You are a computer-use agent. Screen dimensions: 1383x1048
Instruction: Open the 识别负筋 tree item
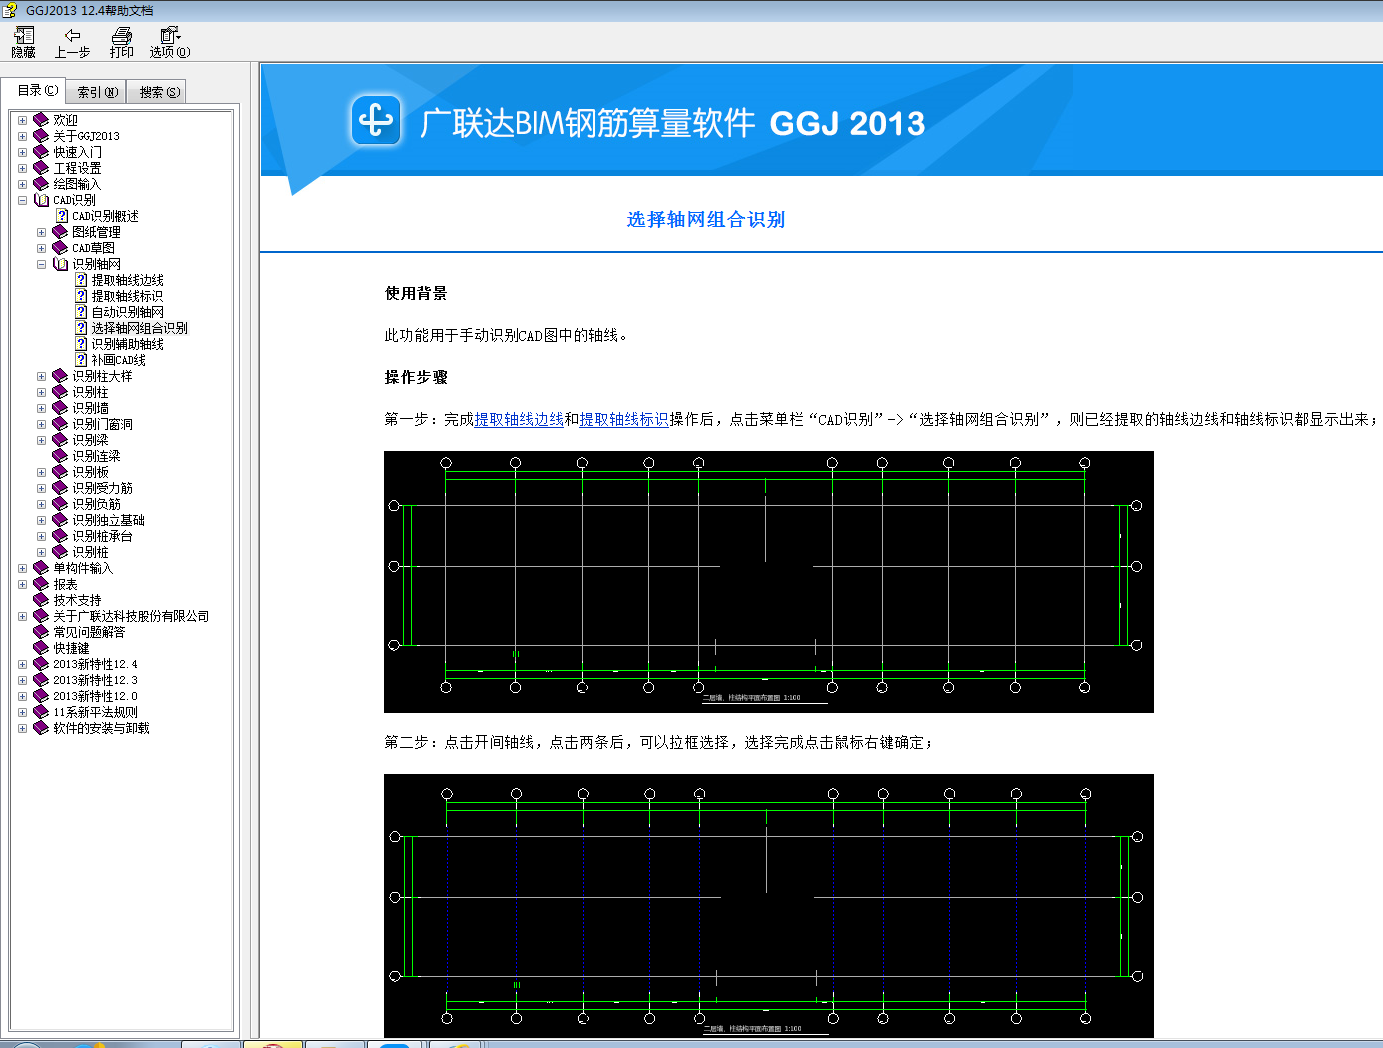pyautogui.click(x=96, y=504)
